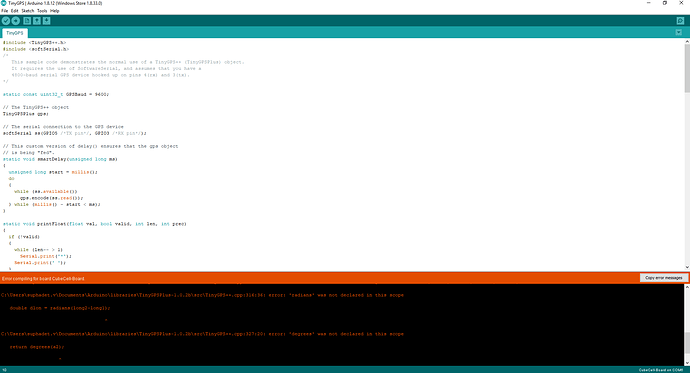Open the Tools menu
This screenshot has width=690, height=373.
tap(42, 11)
